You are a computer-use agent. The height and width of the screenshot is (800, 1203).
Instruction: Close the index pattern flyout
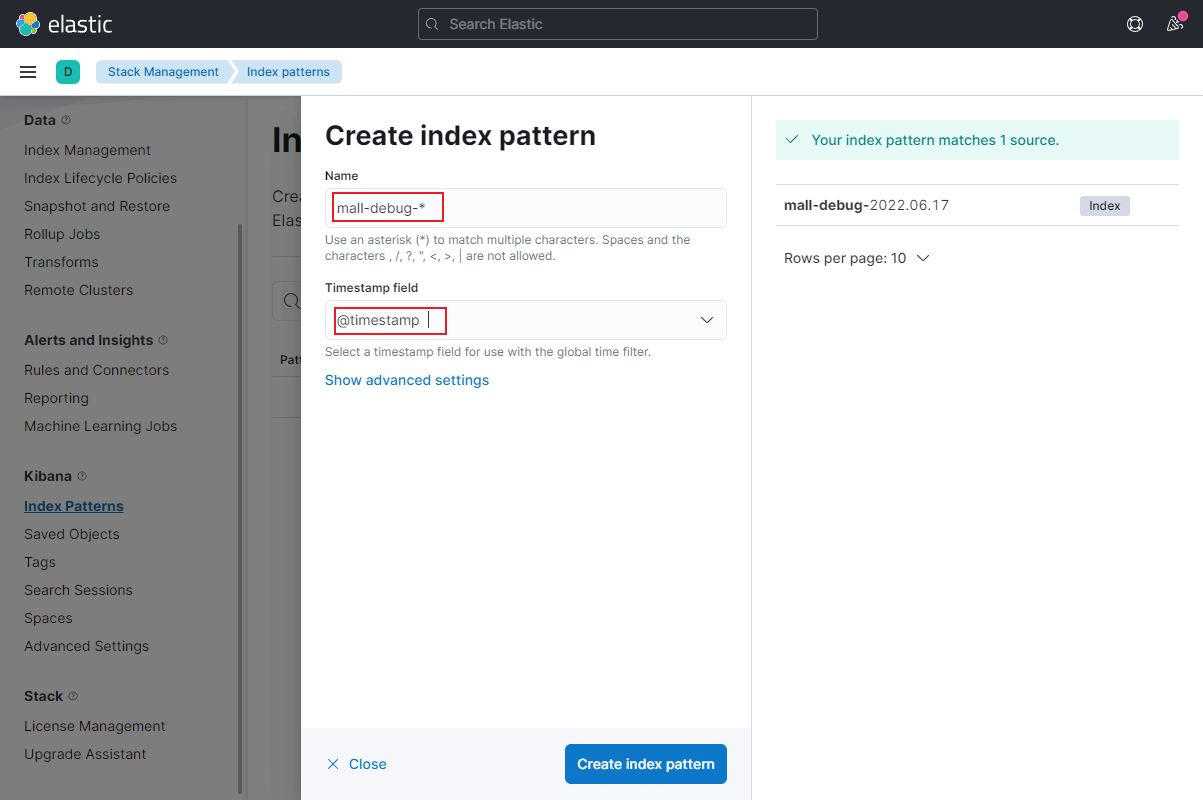point(357,764)
